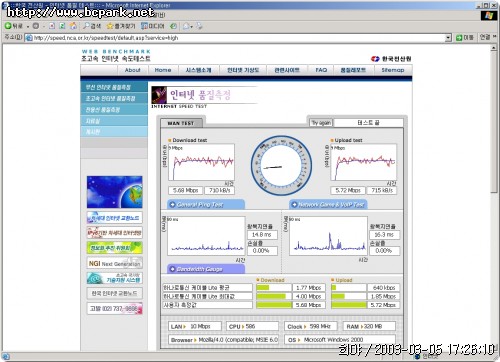Viewport: 500px width, 362px height.
Task: Open the 시스템소개 nav menu item
Action: pyautogui.click(x=199, y=70)
